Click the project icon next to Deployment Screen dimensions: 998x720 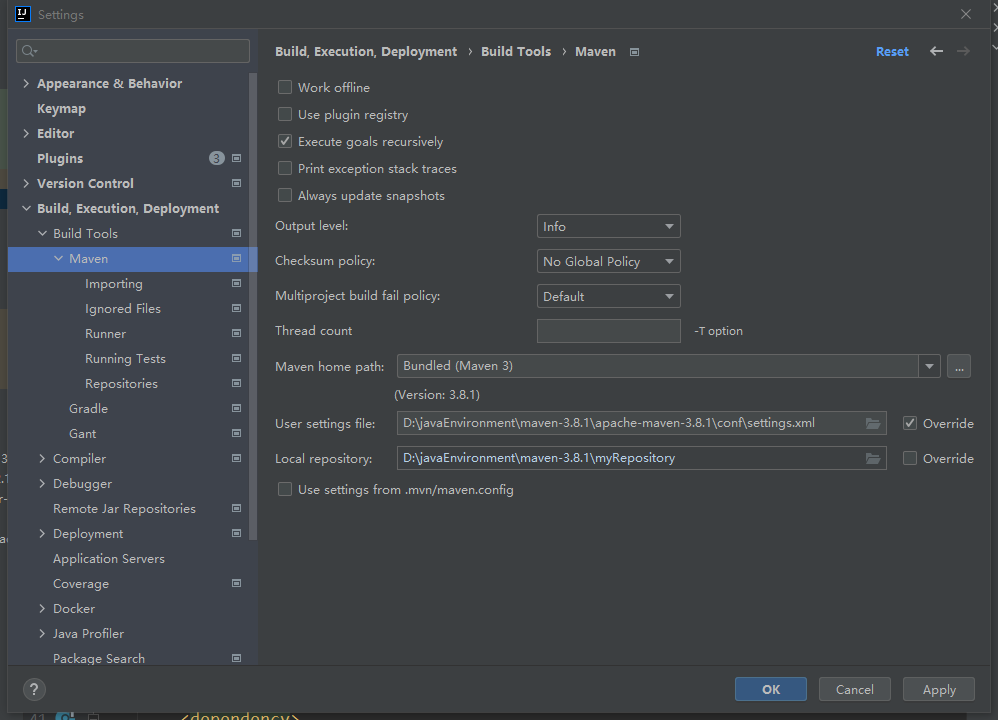(x=236, y=533)
